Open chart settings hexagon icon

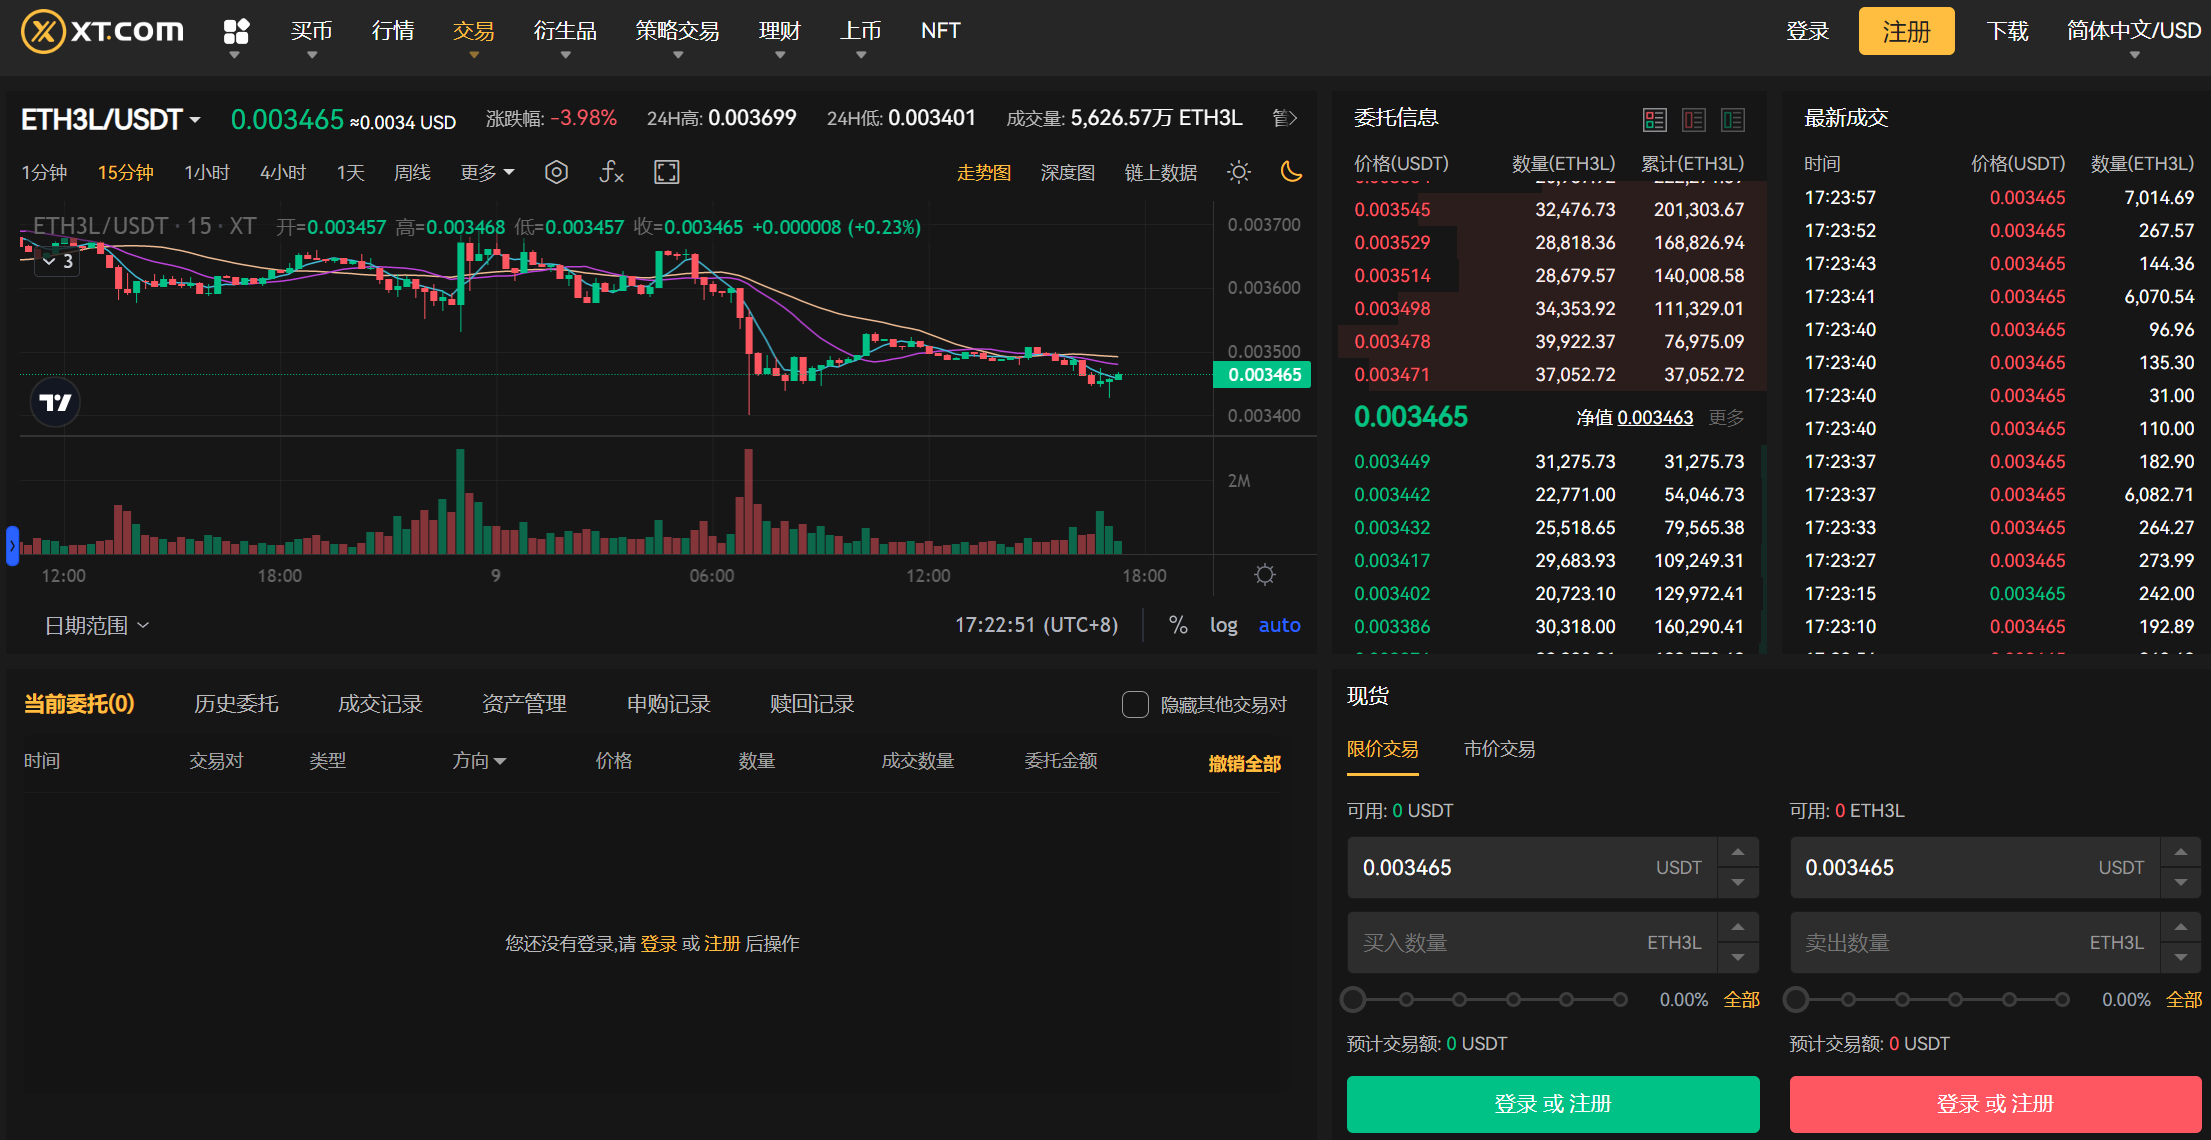pos(557,172)
